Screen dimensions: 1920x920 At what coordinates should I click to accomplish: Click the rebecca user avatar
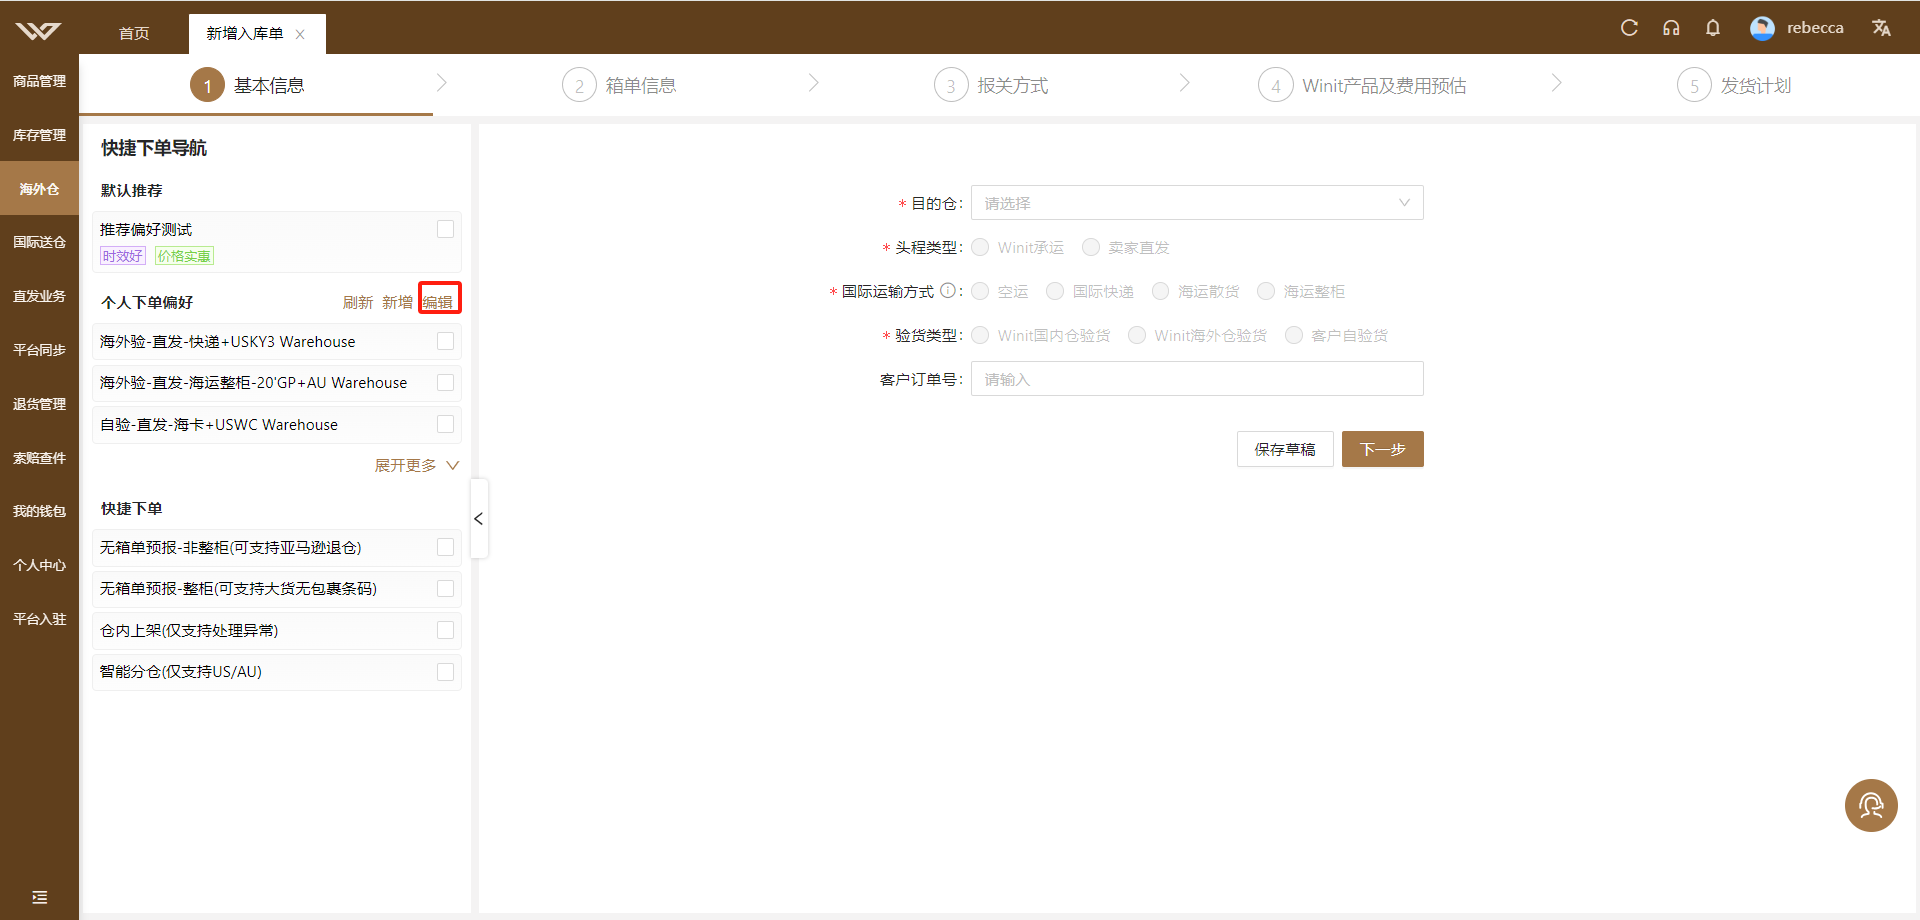coord(1762,28)
